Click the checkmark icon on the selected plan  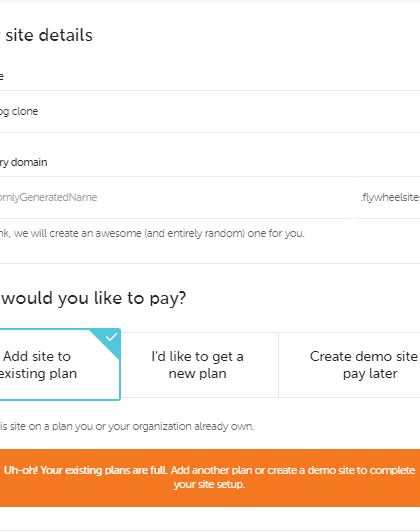pos(111,337)
